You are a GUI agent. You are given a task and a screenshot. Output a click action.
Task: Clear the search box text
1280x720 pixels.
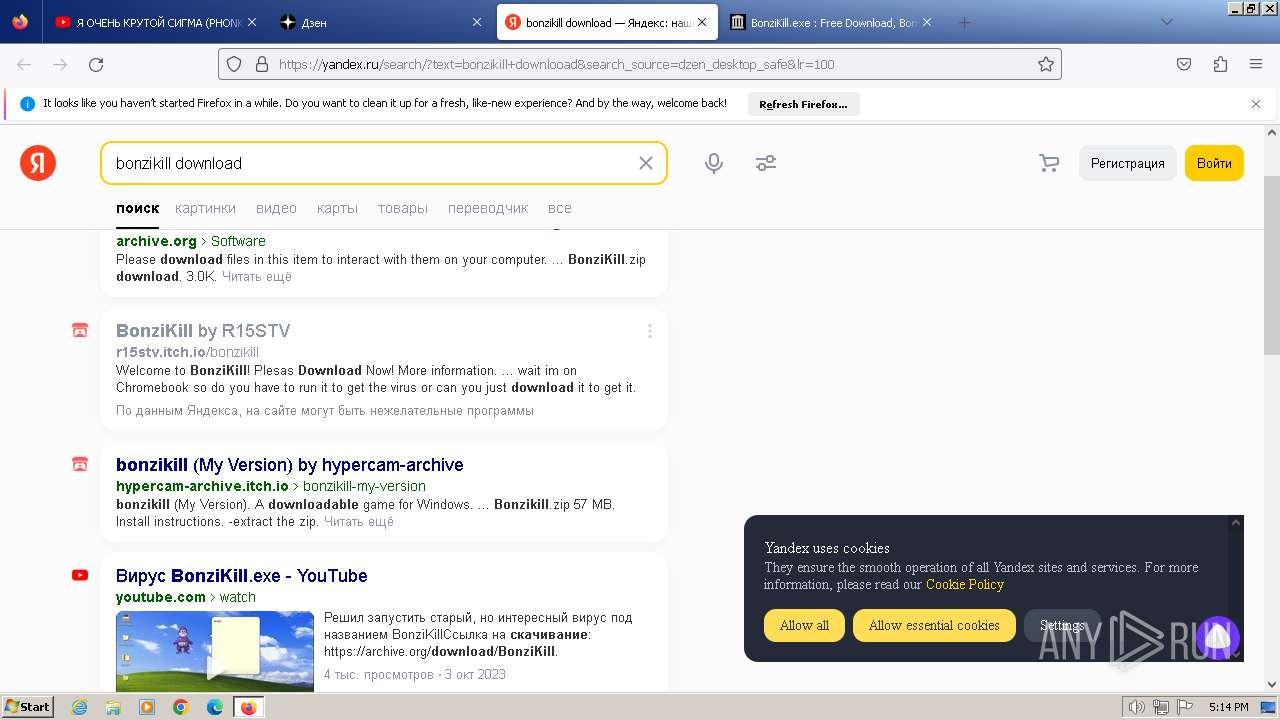pos(646,163)
